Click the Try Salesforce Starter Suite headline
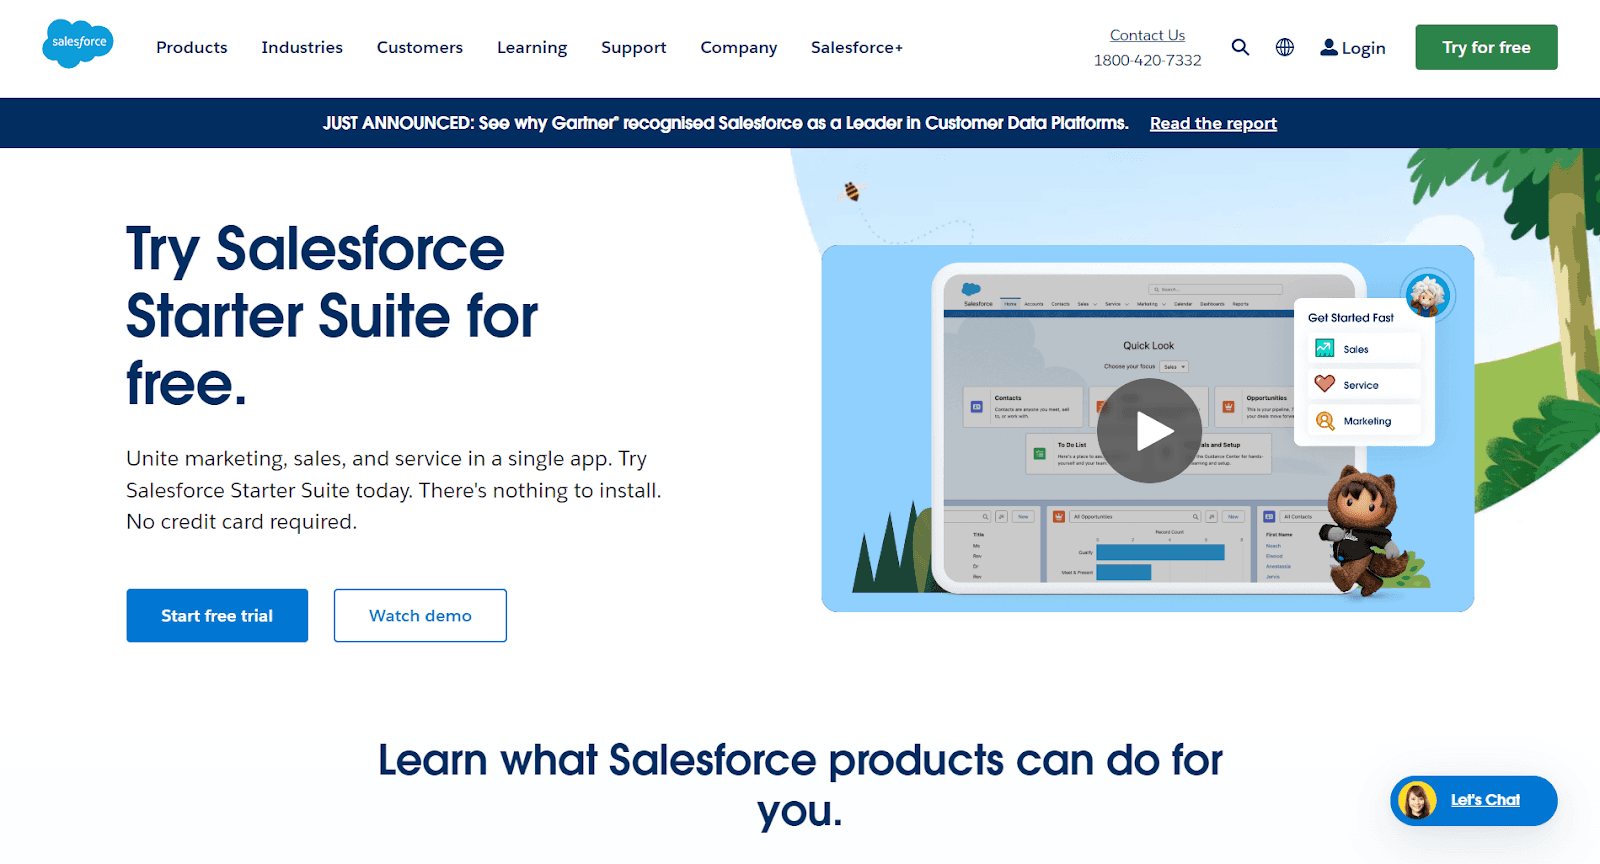 tap(332, 316)
